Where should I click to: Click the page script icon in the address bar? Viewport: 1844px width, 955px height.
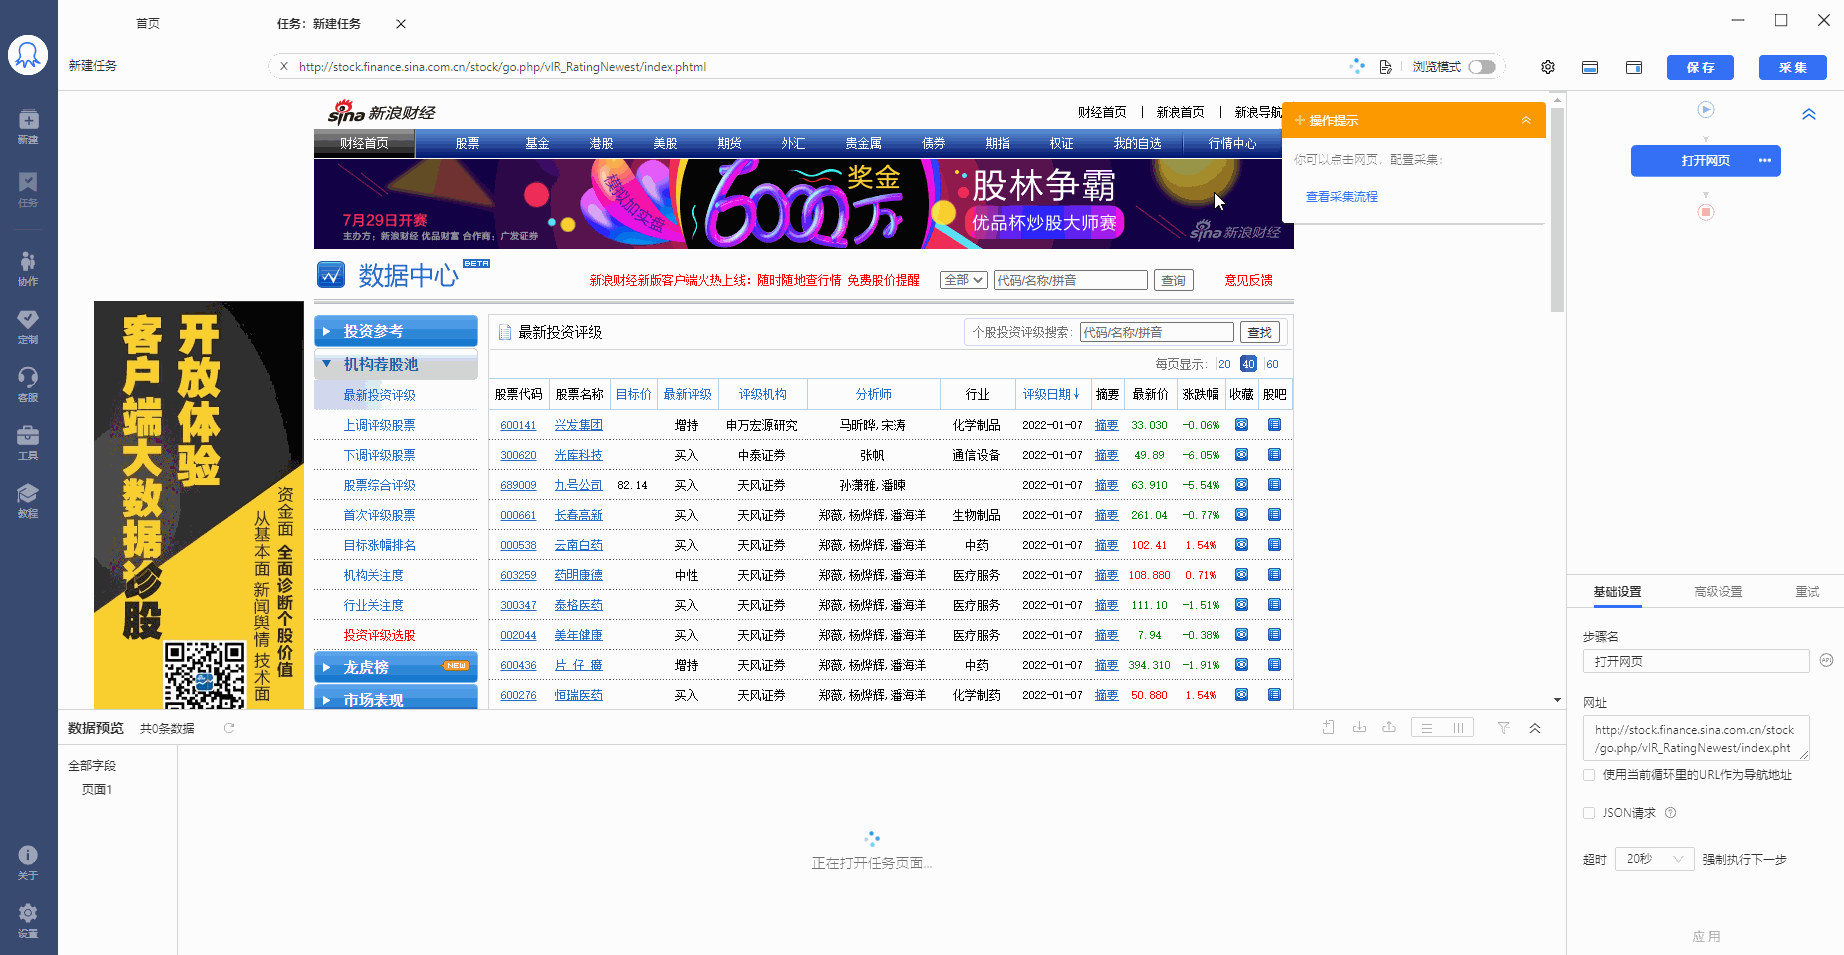(x=1385, y=67)
